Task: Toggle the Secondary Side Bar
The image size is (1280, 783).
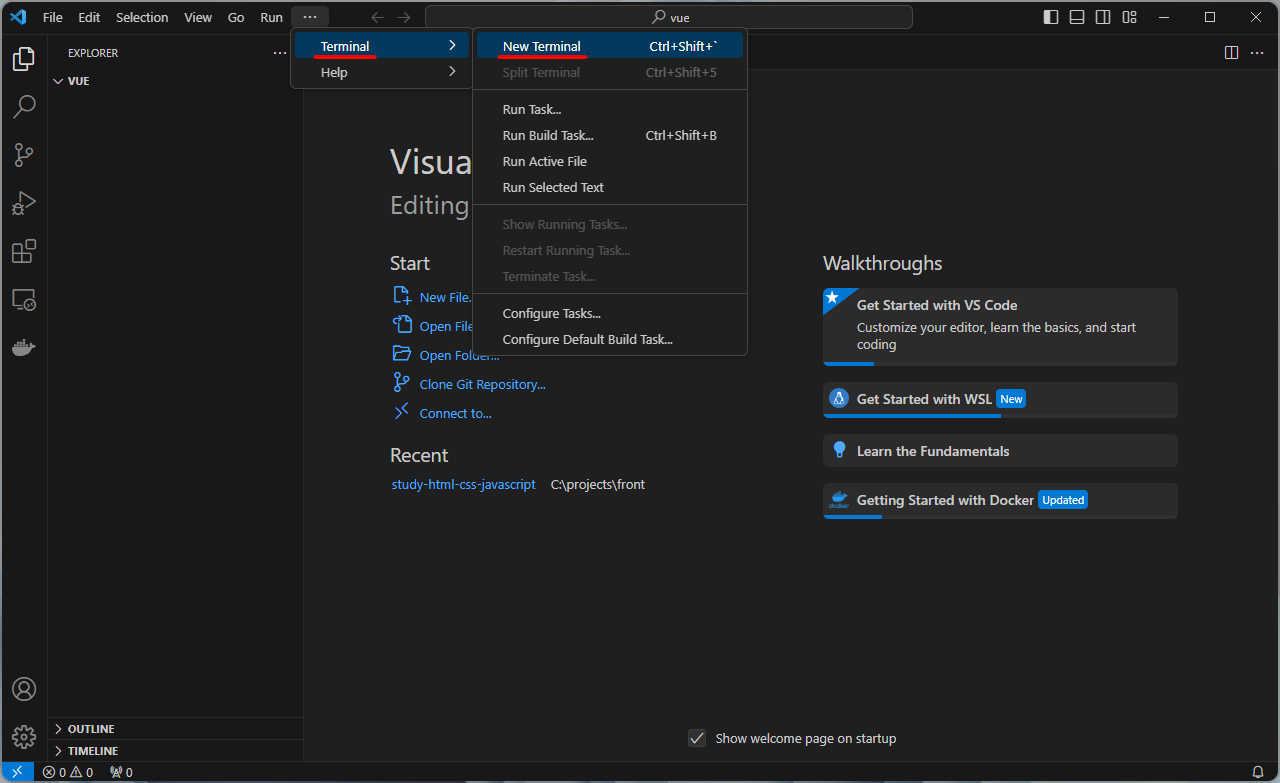Action: [x=1103, y=17]
